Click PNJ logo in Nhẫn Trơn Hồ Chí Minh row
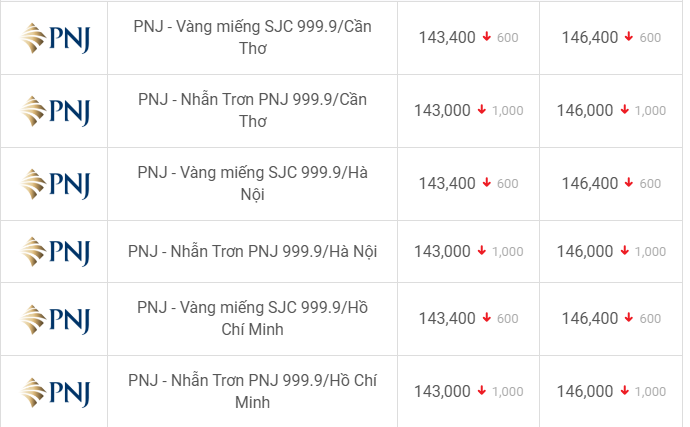The height and width of the screenshot is (427, 690). [x=55, y=392]
